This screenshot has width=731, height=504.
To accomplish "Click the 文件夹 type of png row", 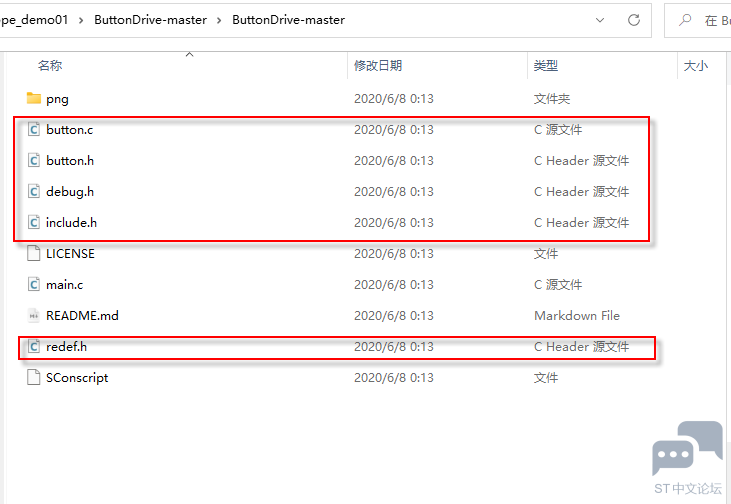I will coord(552,99).
